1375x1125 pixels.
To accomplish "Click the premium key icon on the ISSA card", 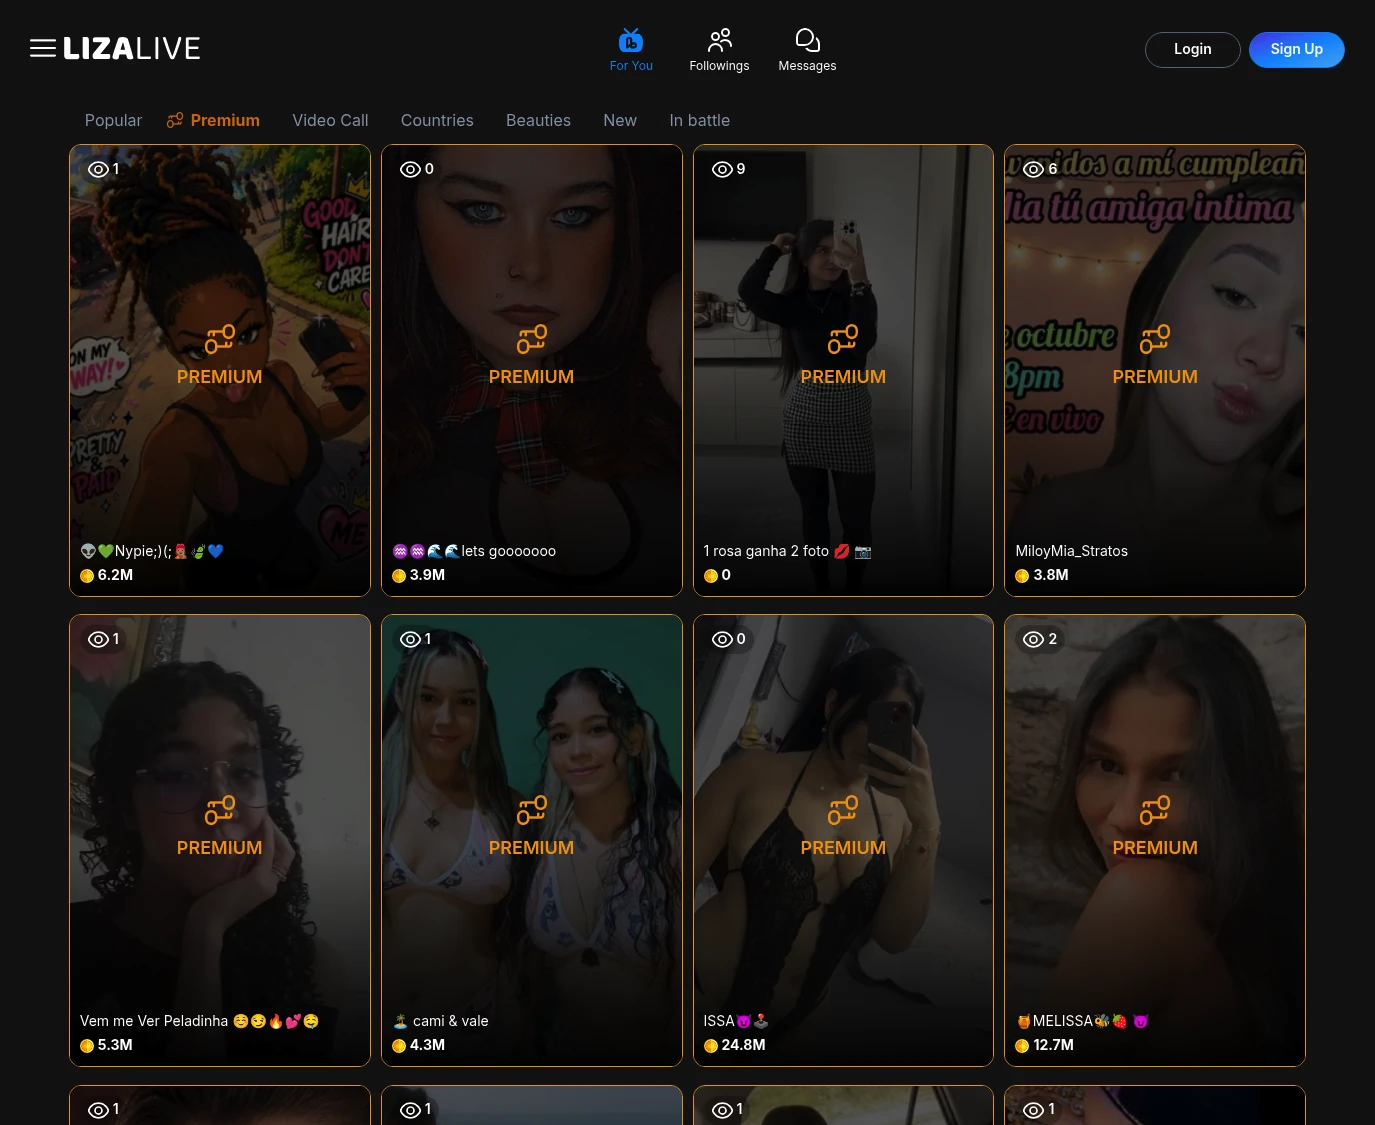I will coord(843,810).
